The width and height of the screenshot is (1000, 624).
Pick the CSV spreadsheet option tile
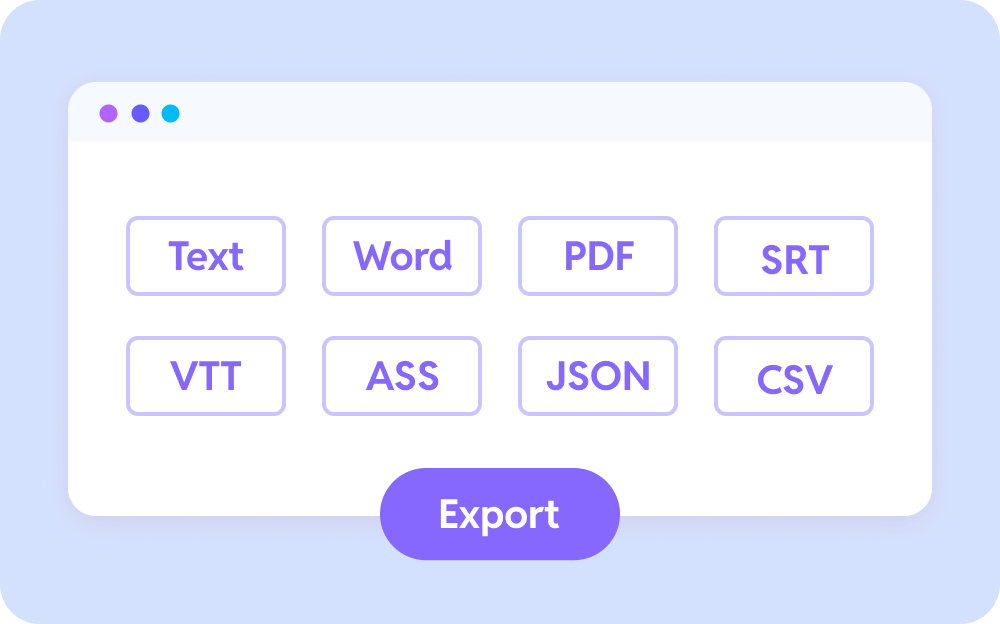[794, 376]
